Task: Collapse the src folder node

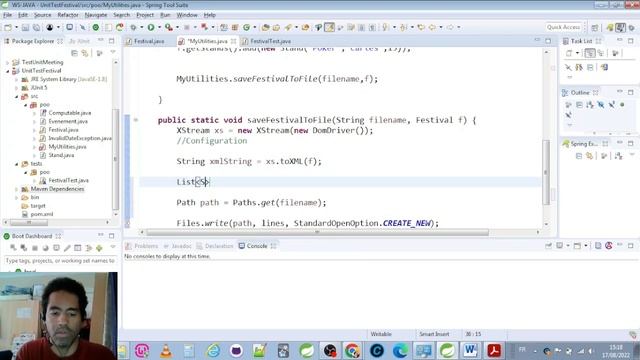Action: coord(16,96)
